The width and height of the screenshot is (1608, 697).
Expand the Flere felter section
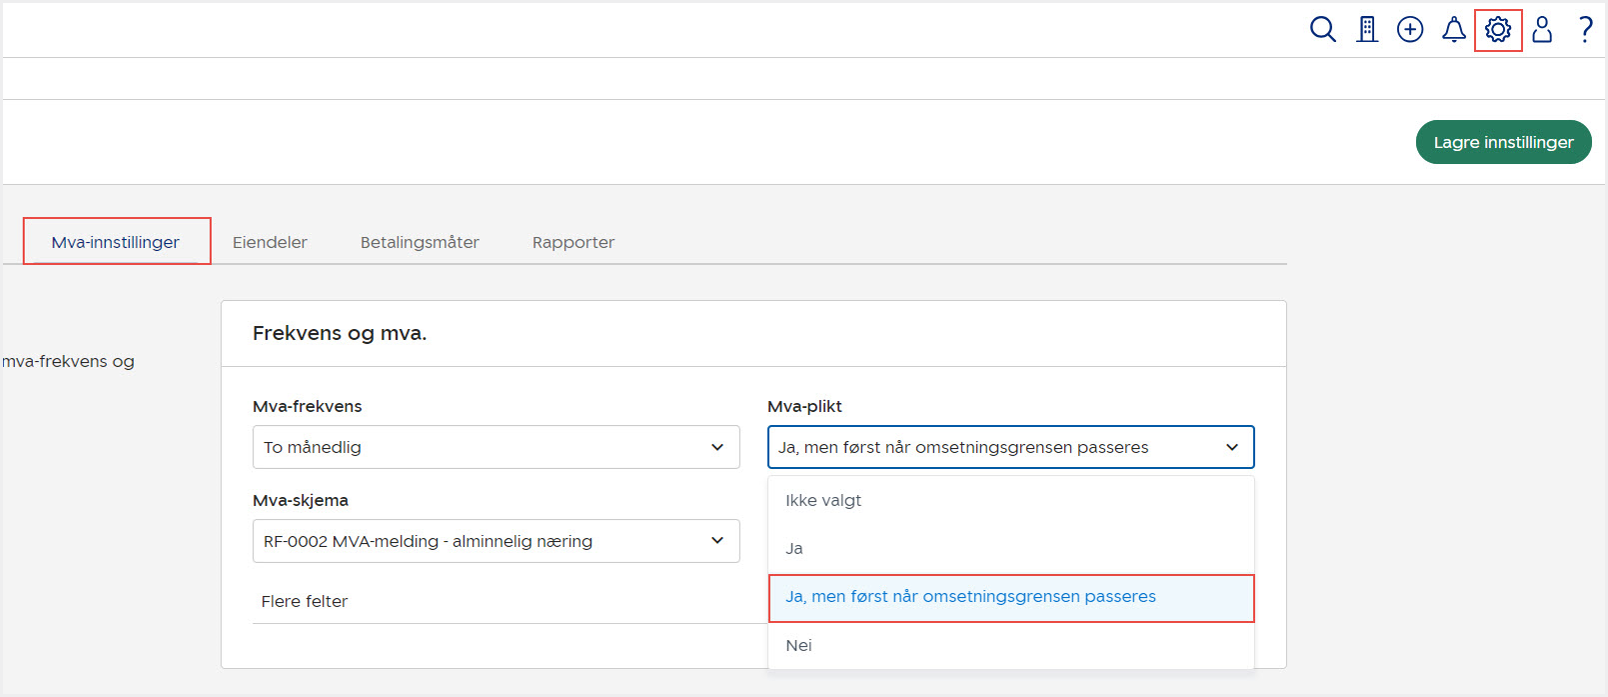(305, 601)
